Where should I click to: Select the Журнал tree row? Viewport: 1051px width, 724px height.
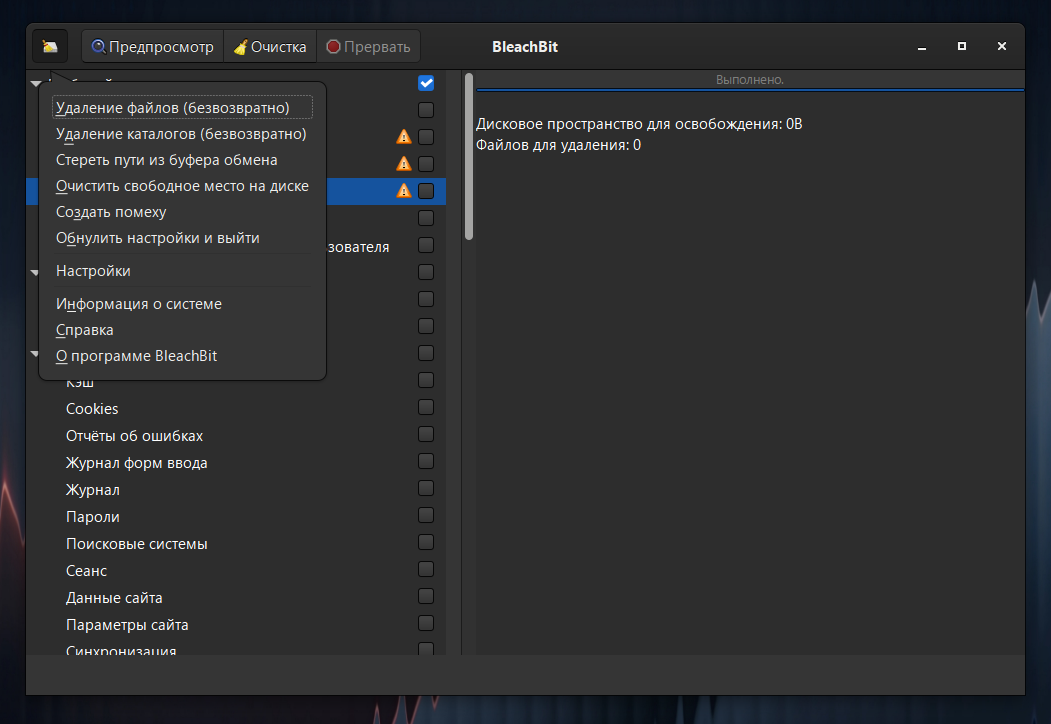click(236, 490)
